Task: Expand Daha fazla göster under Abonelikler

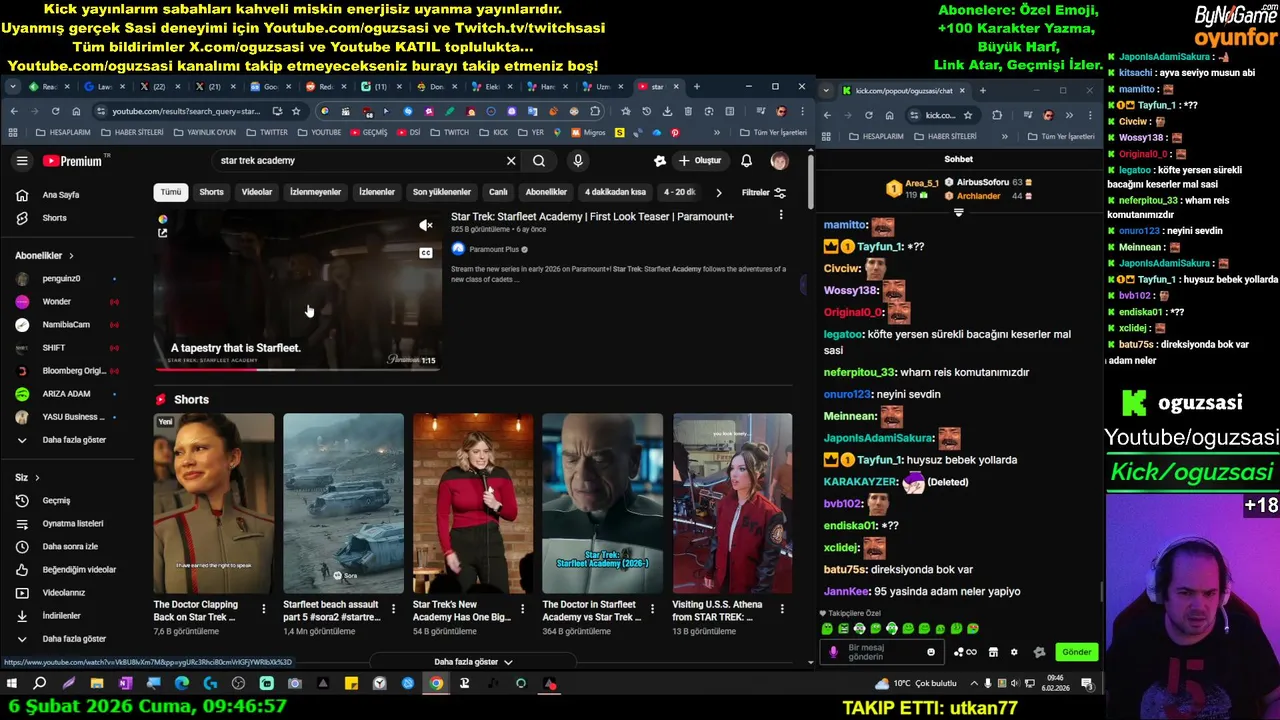Action: click(x=73, y=440)
